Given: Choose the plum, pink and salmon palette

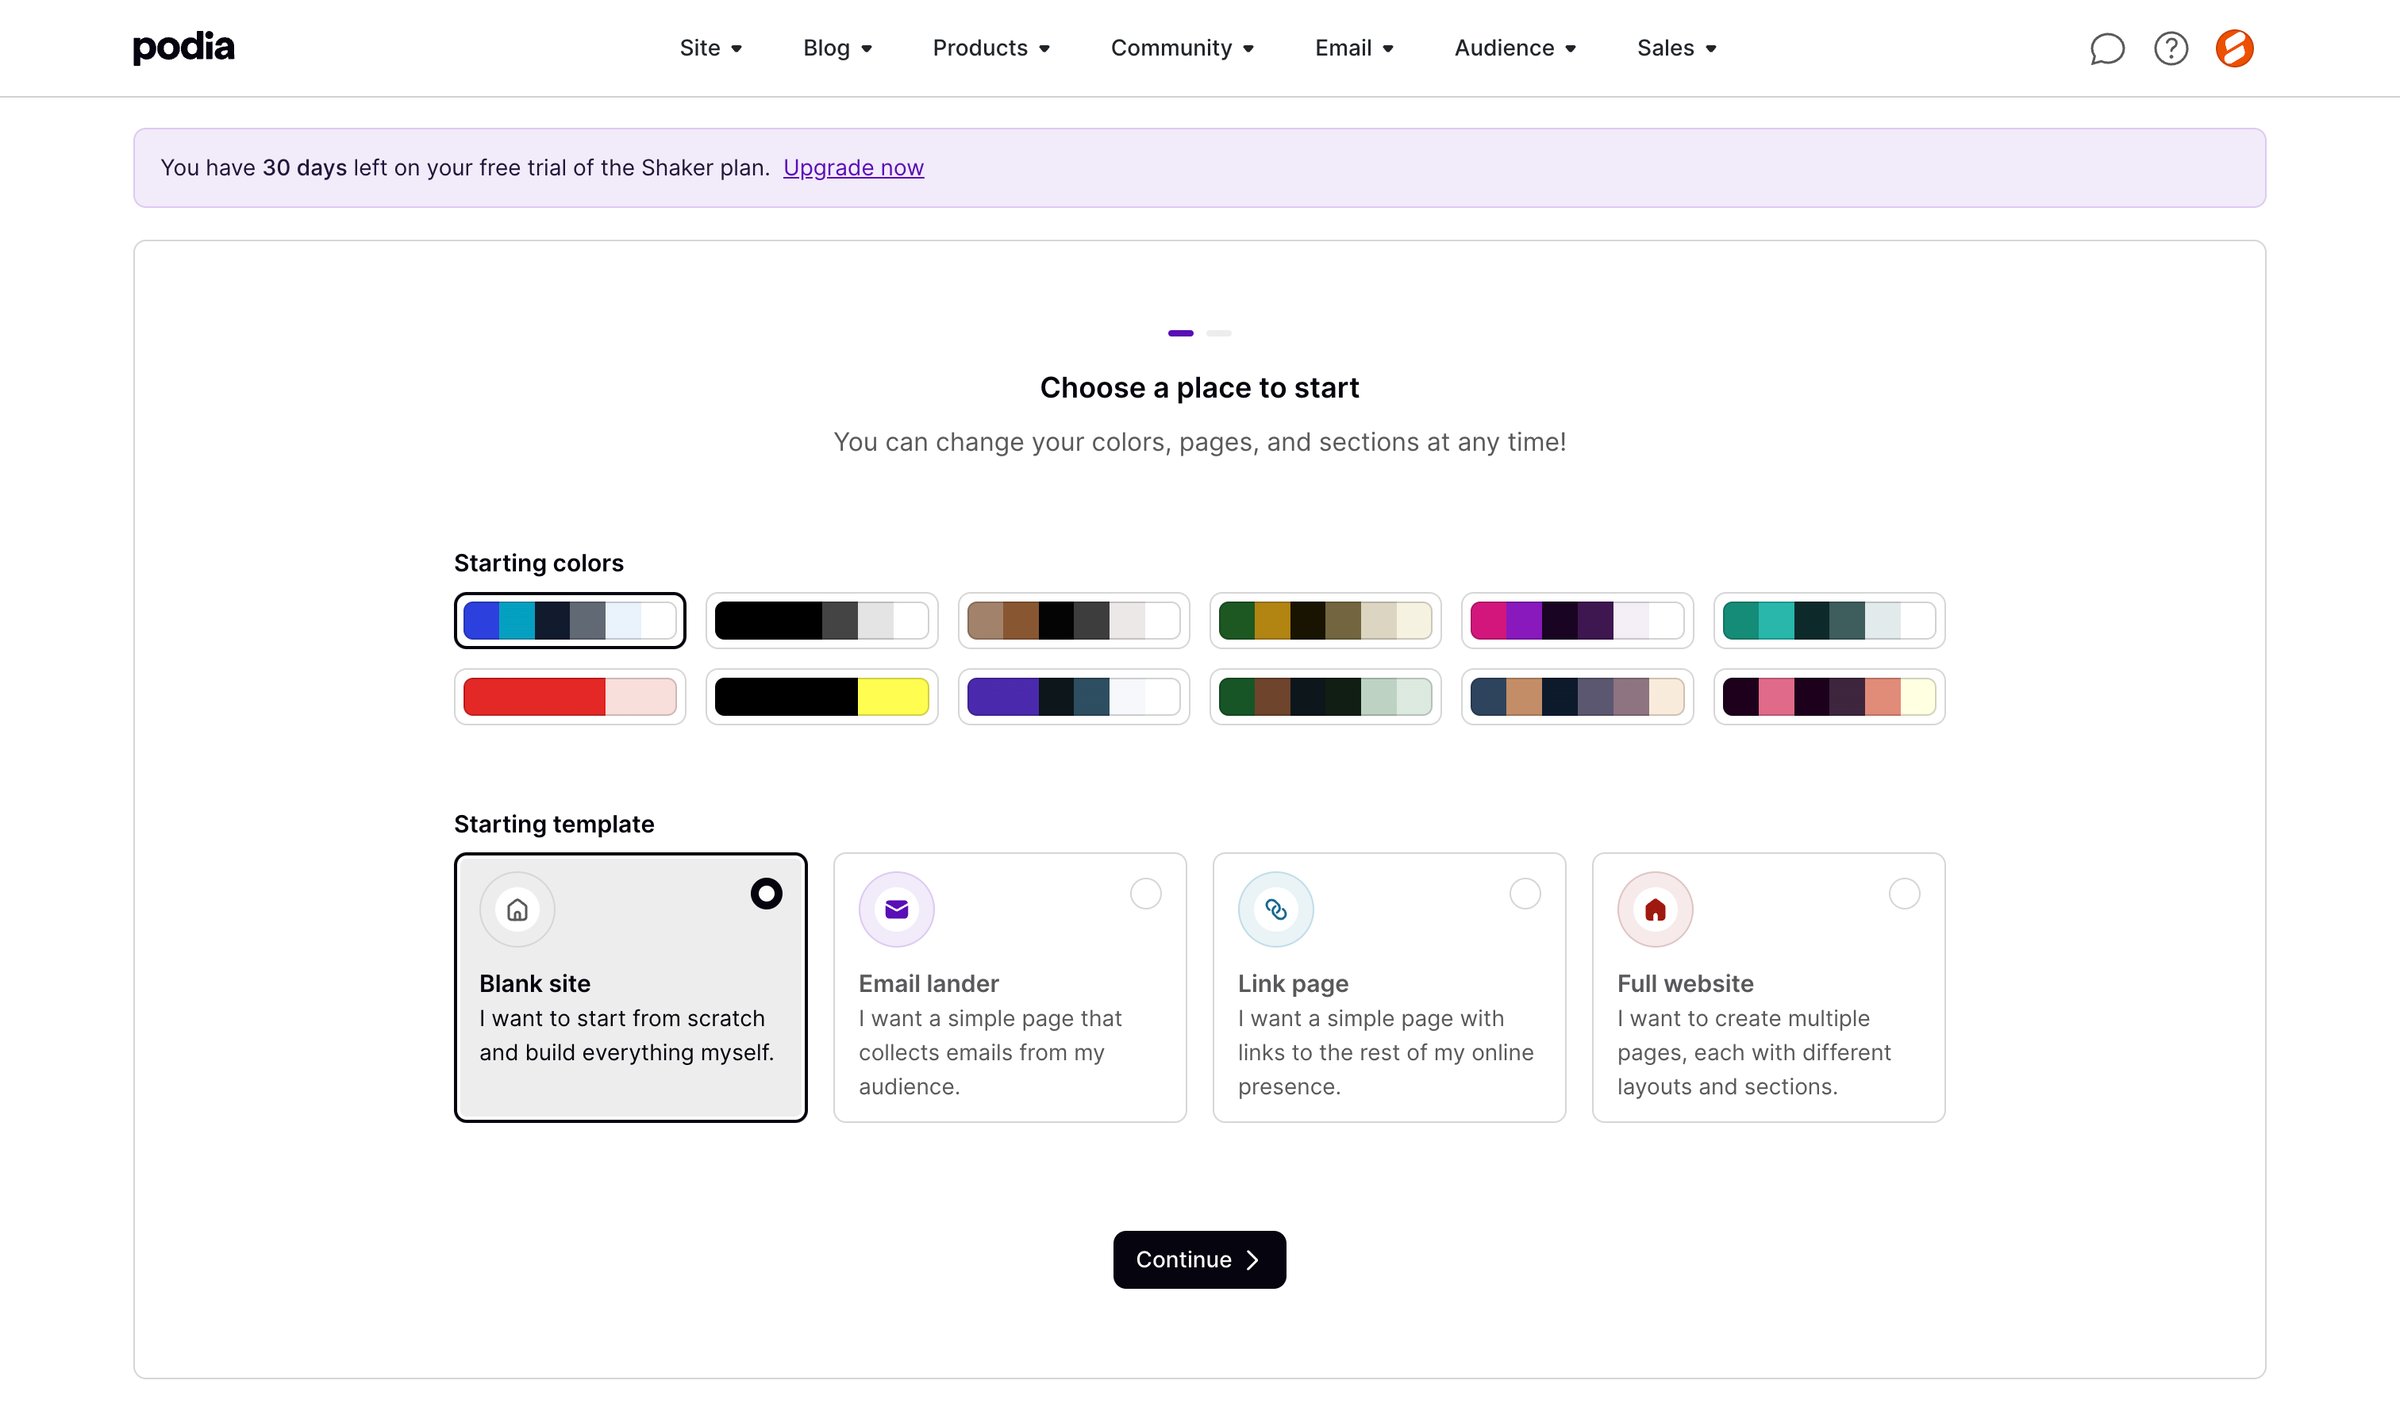Looking at the screenshot, I should (x=1829, y=696).
